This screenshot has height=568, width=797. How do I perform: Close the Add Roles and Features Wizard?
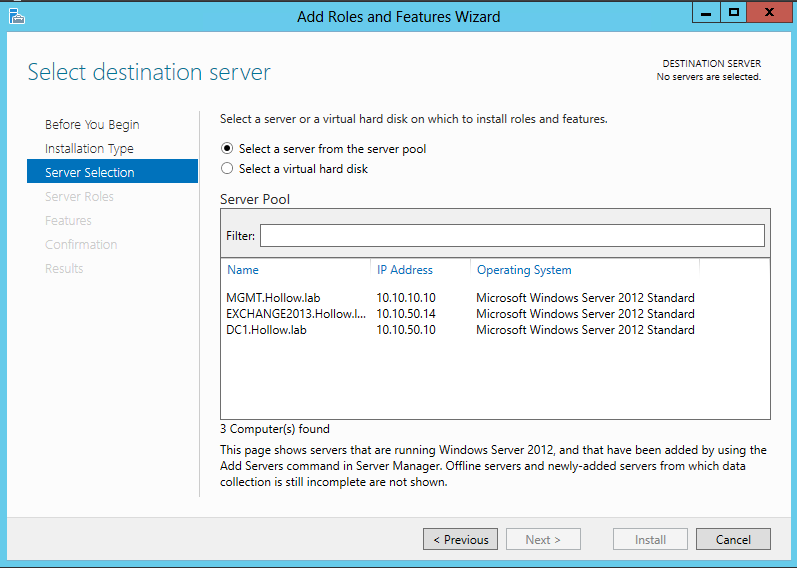click(x=769, y=13)
